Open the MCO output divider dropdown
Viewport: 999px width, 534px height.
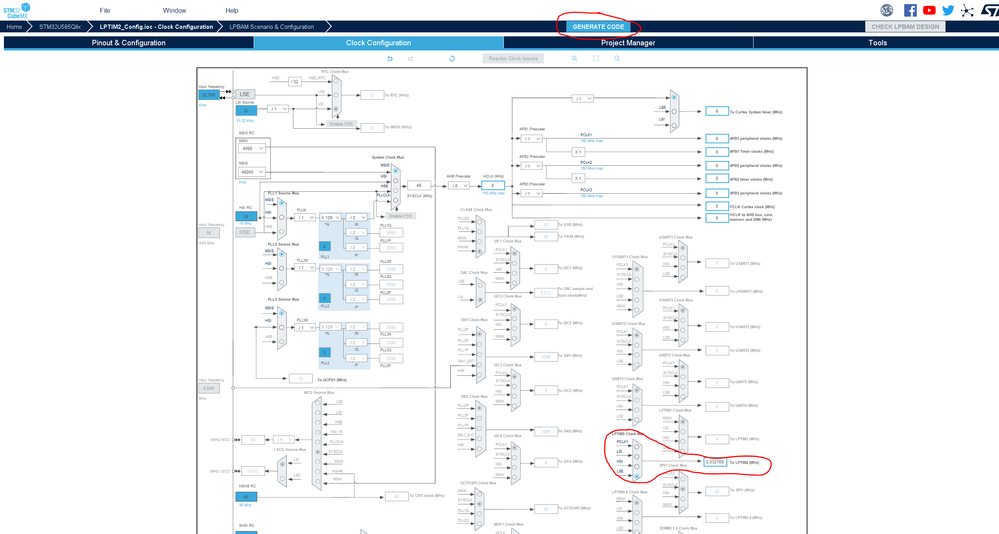point(284,440)
